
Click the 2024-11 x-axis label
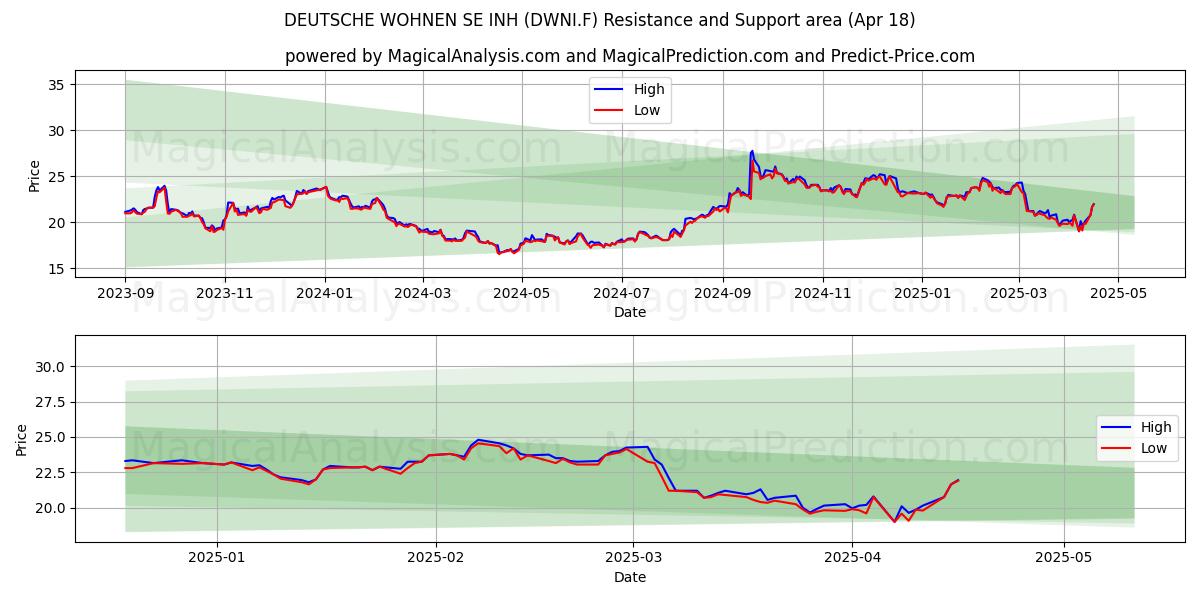tap(823, 294)
